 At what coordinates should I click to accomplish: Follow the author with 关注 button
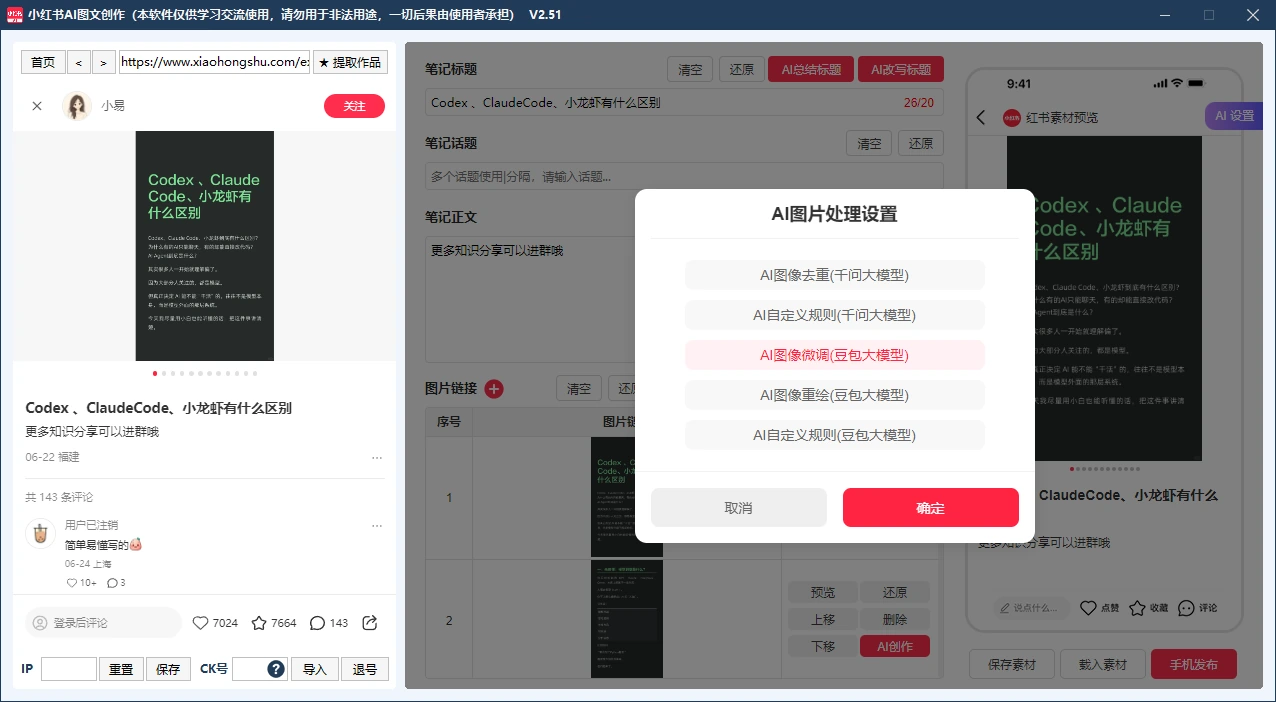point(354,106)
